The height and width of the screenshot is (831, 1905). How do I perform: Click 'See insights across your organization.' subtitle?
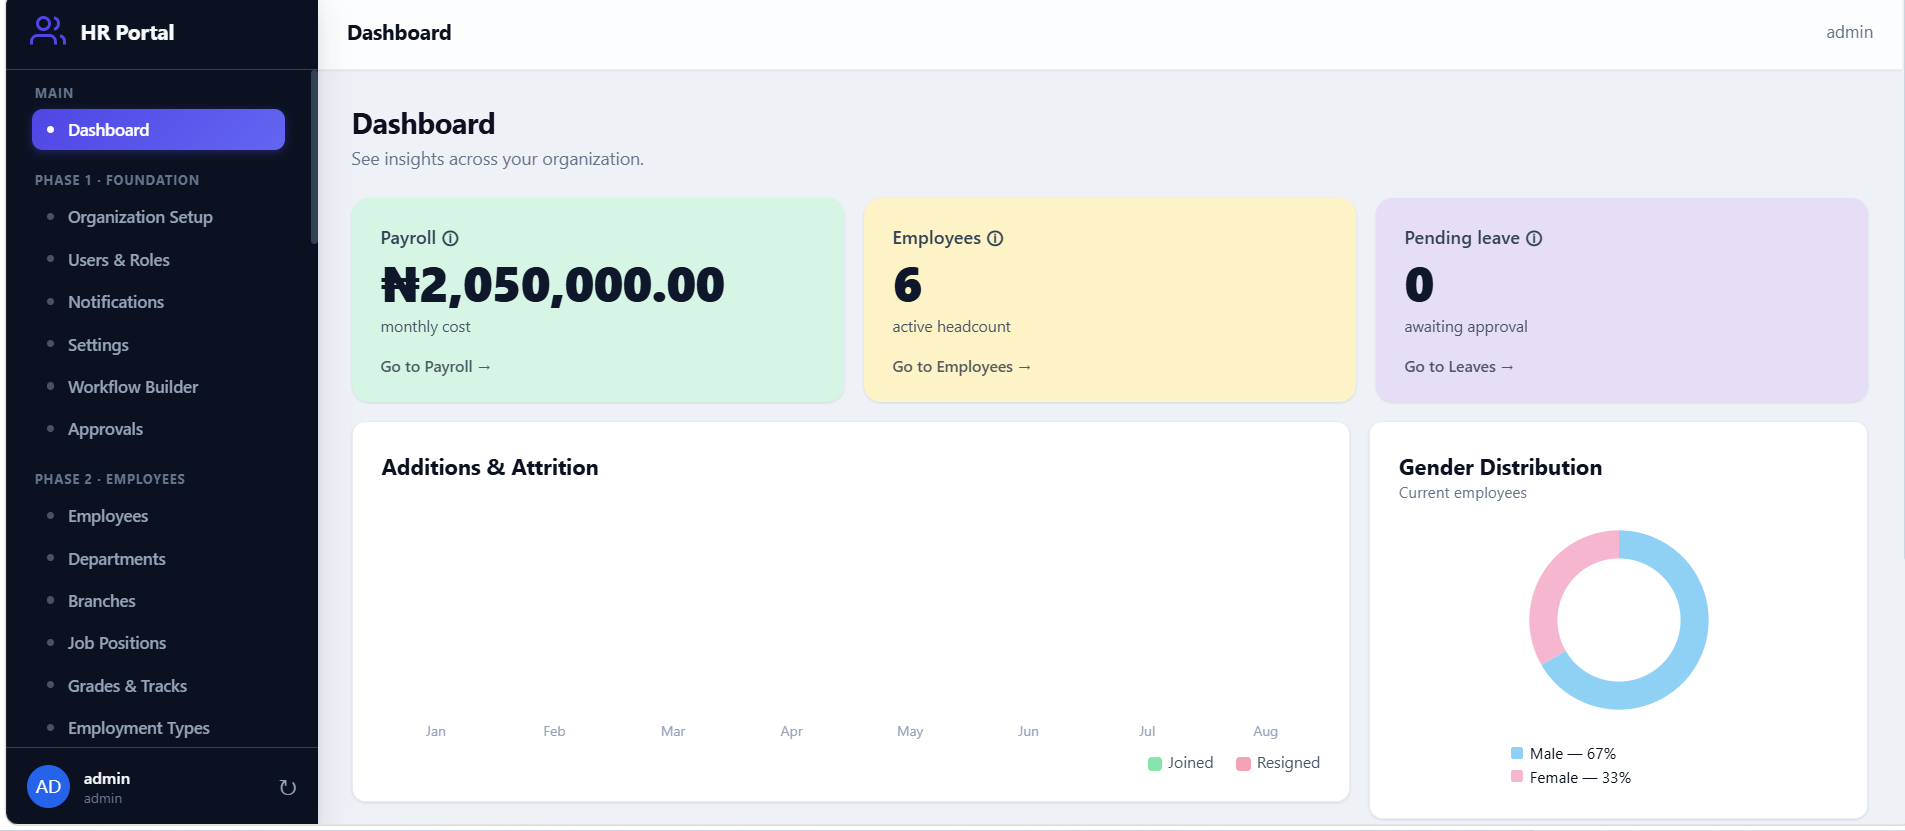coord(498,159)
